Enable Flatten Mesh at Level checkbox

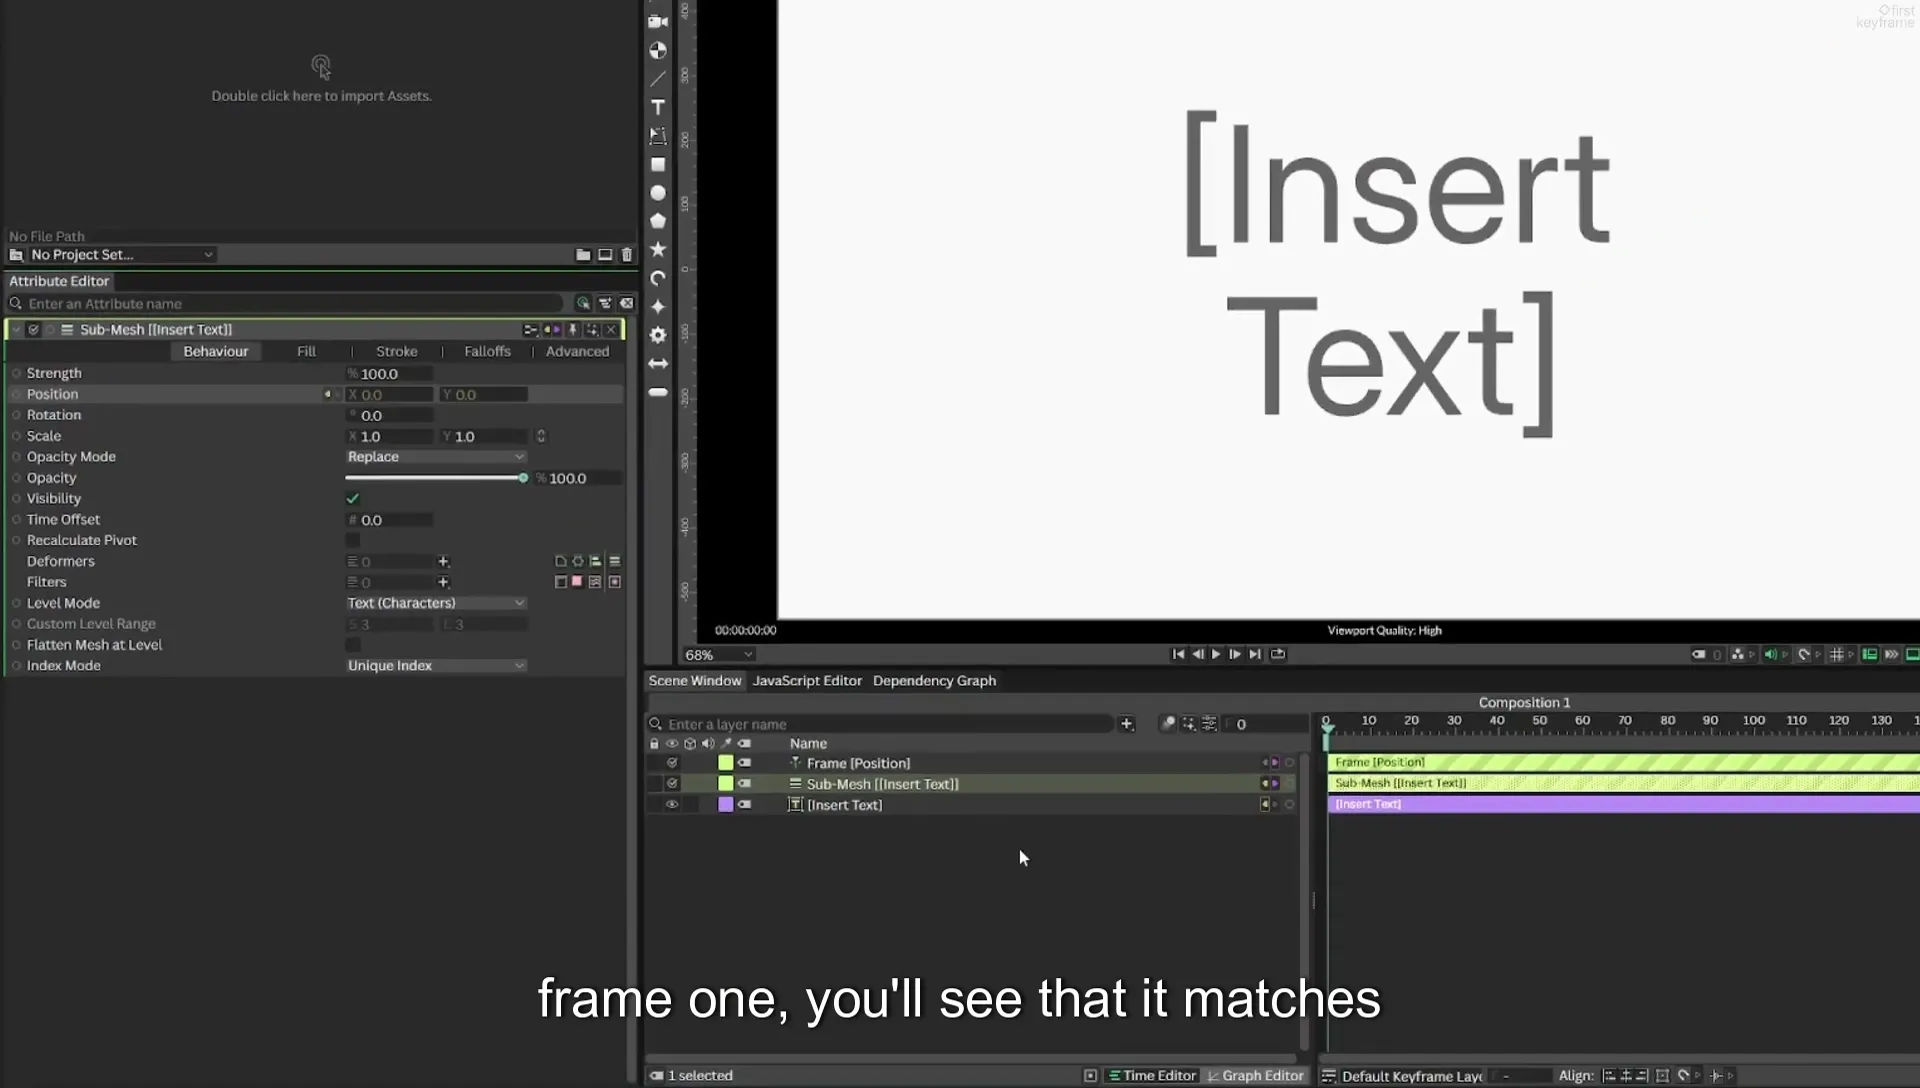(x=353, y=645)
